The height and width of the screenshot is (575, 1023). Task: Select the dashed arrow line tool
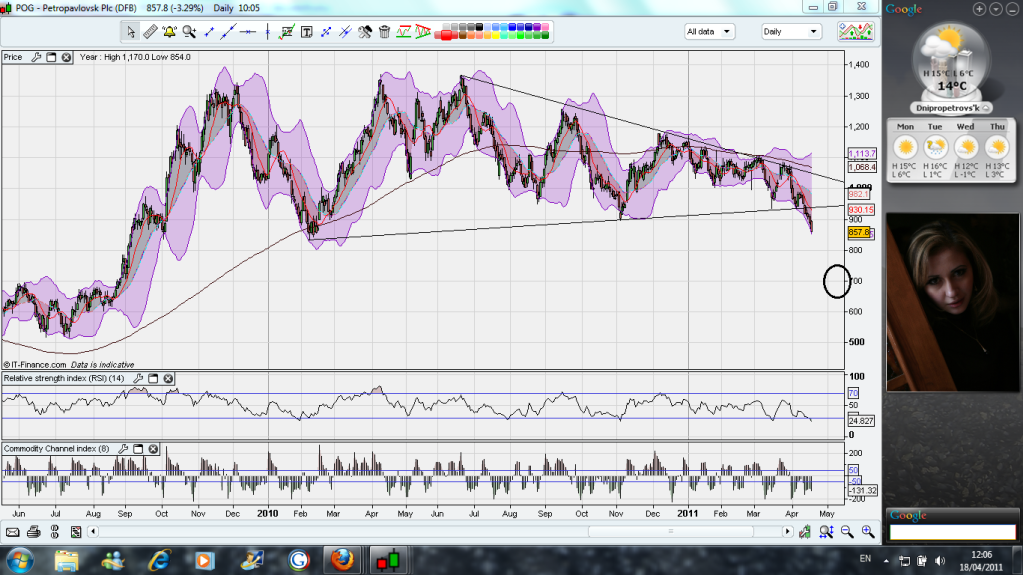click(x=326, y=32)
